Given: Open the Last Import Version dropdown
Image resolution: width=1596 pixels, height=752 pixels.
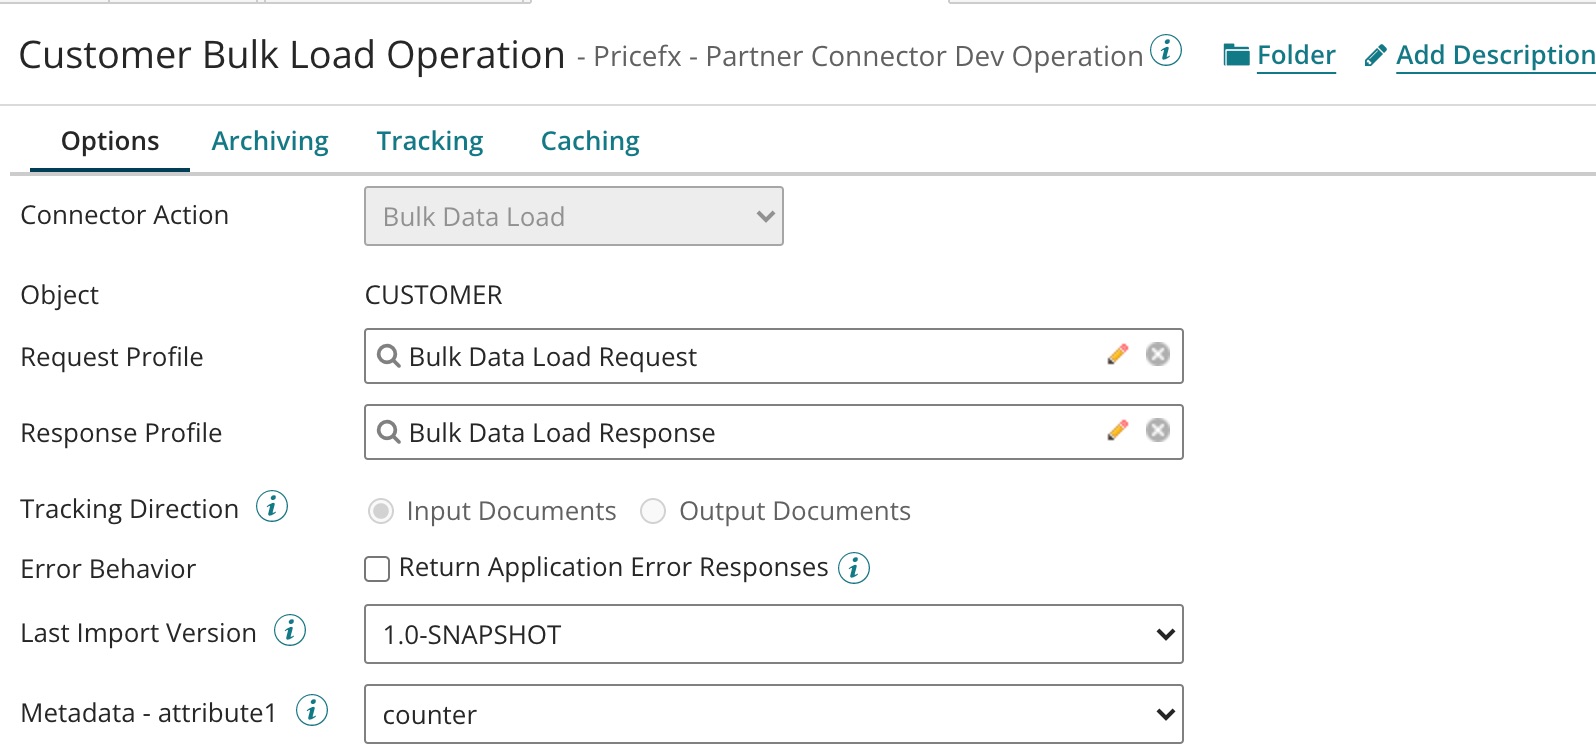Looking at the screenshot, I should pyautogui.click(x=774, y=634).
